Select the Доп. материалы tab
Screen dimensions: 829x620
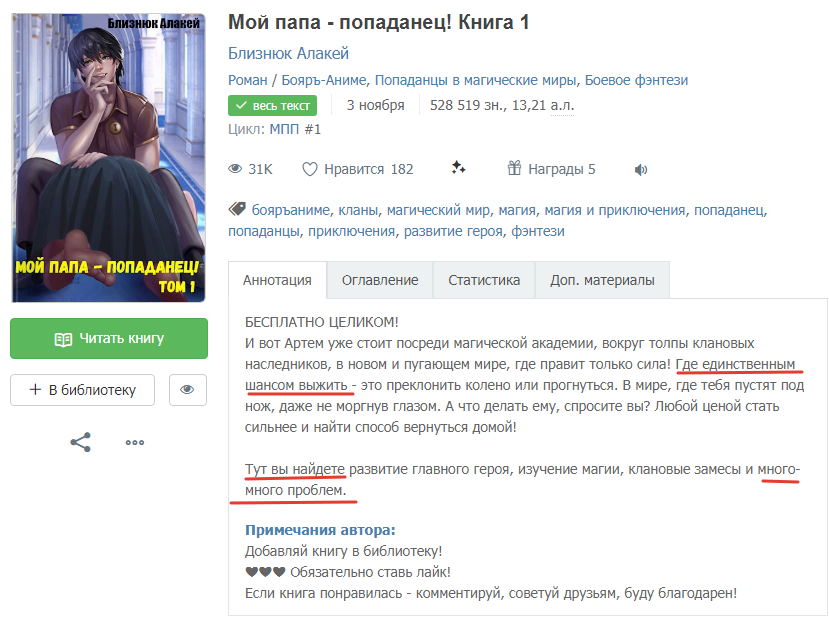(602, 280)
